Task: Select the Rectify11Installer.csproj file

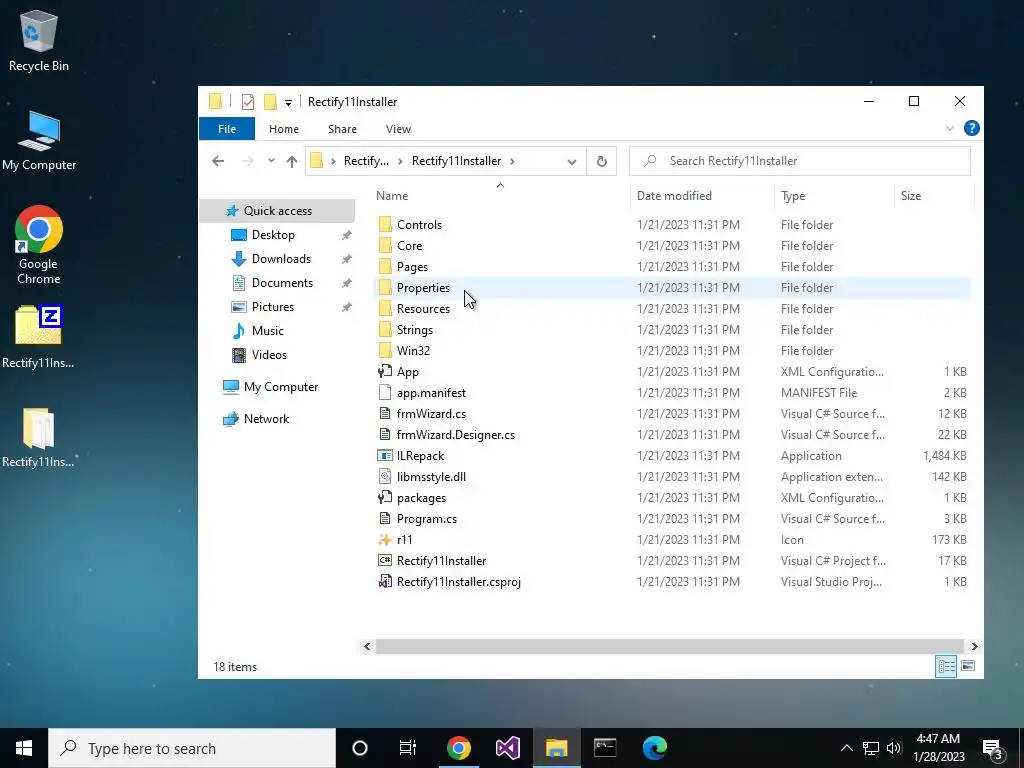Action: point(458,581)
